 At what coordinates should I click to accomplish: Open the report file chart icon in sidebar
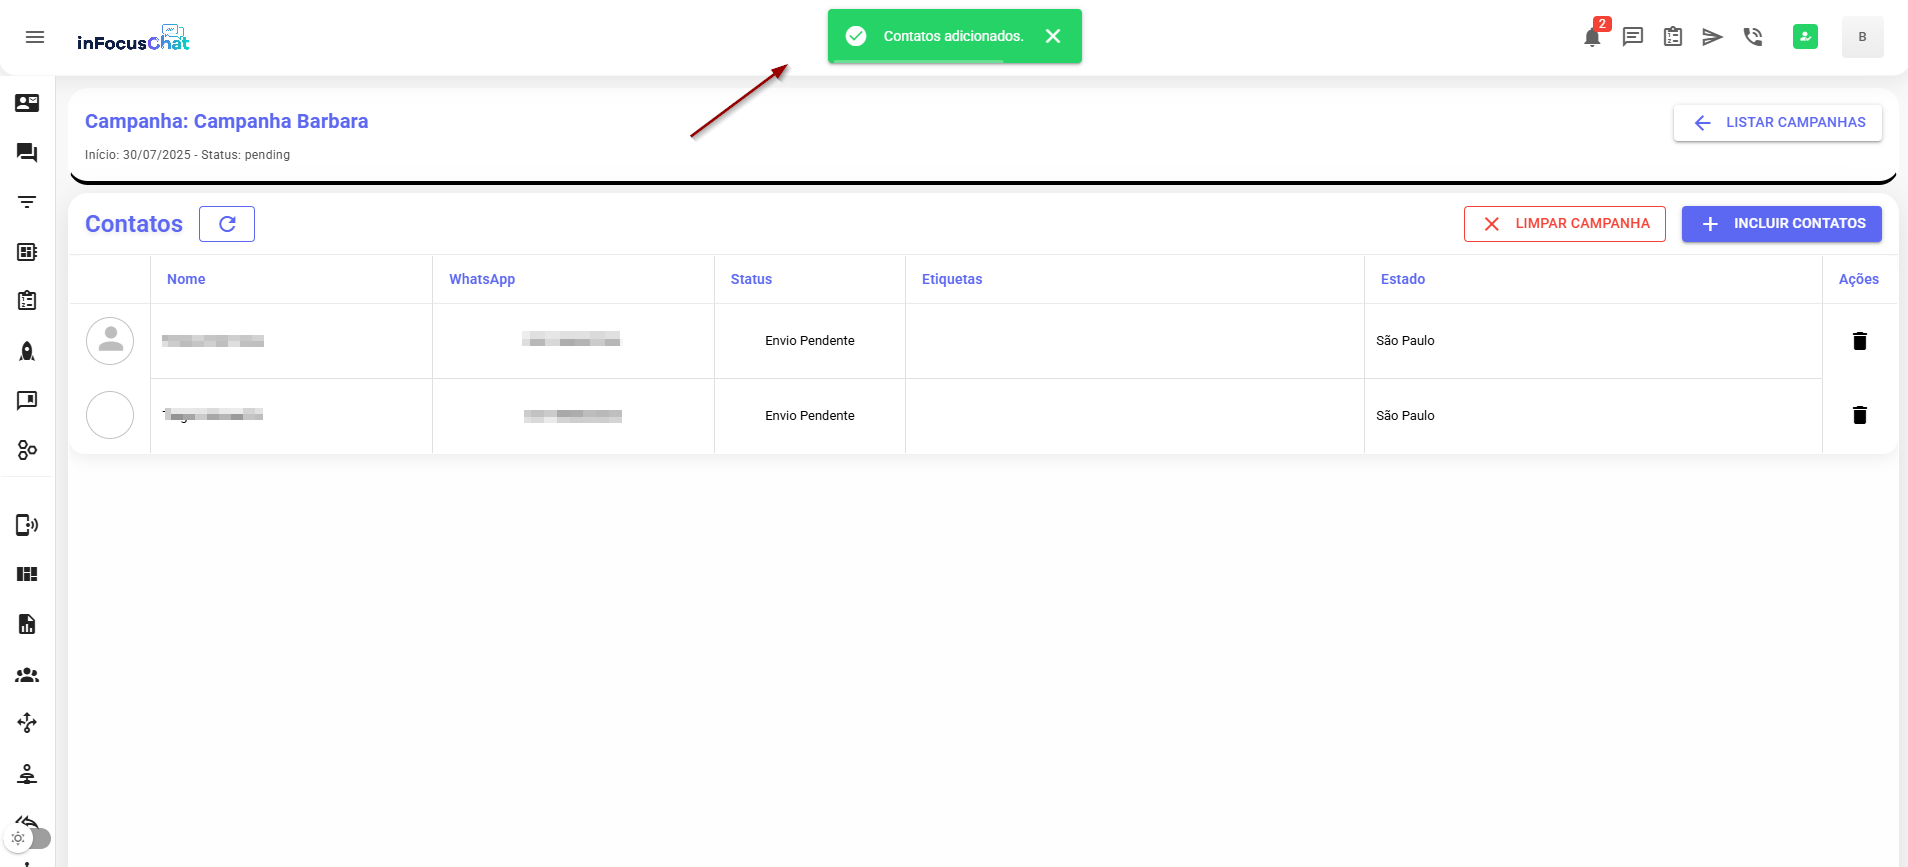click(27, 624)
